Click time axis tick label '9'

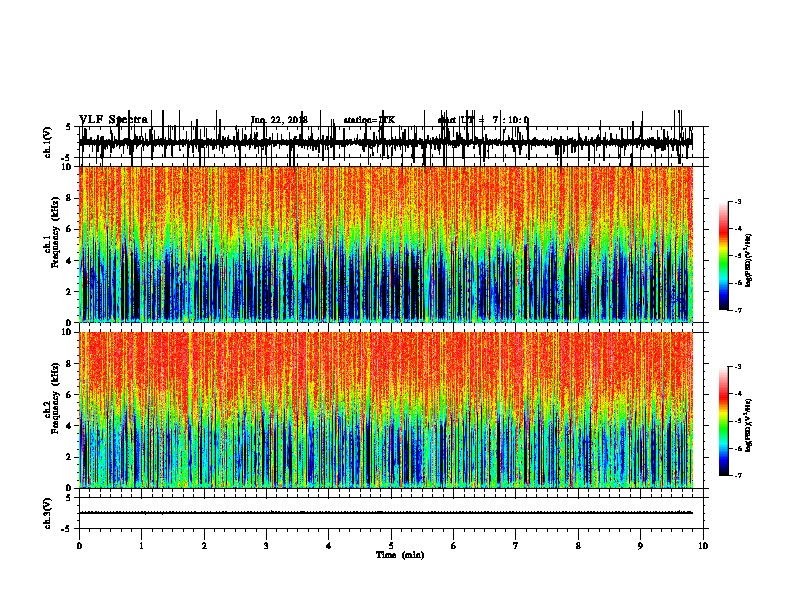(x=640, y=546)
